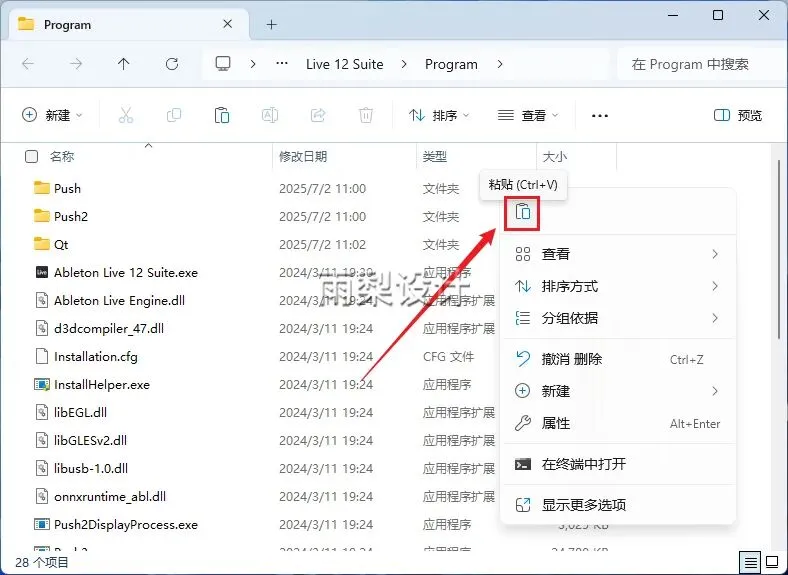Click the InstallHelper.exe file icon
This screenshot has height=575, width=788.
(x=42, y=385)
